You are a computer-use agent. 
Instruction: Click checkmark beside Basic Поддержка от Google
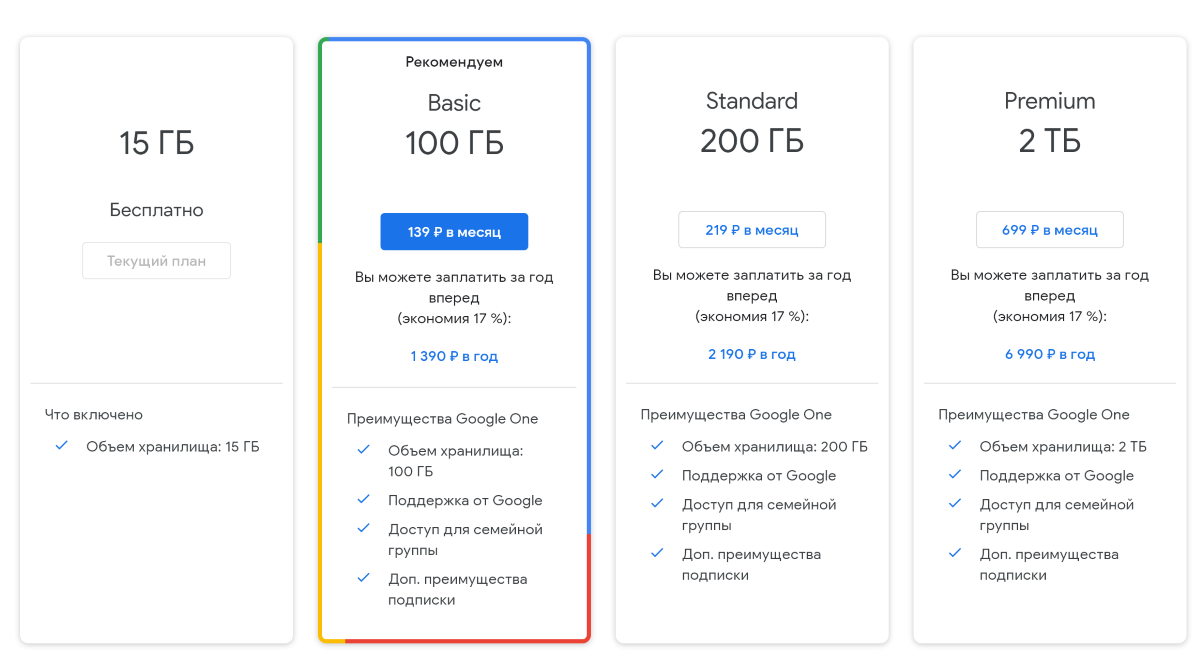[364, 500]
